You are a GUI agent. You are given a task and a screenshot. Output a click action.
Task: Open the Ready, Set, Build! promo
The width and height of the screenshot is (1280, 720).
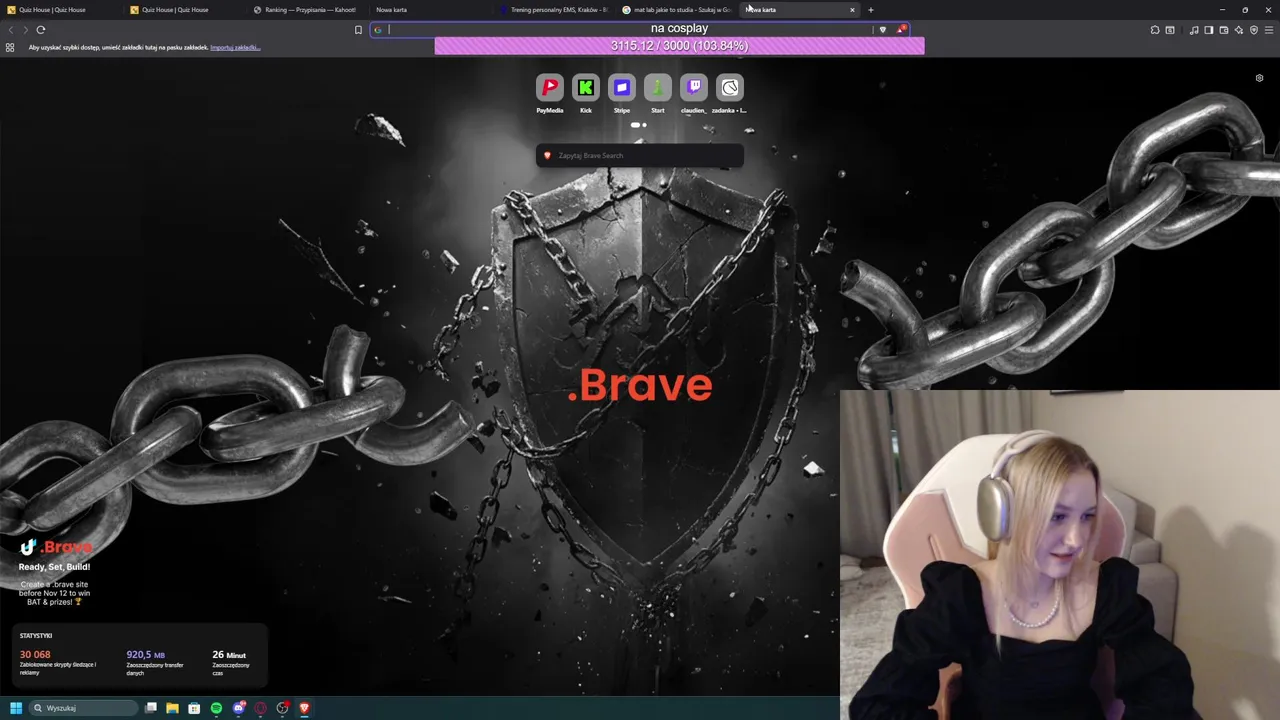54,567
